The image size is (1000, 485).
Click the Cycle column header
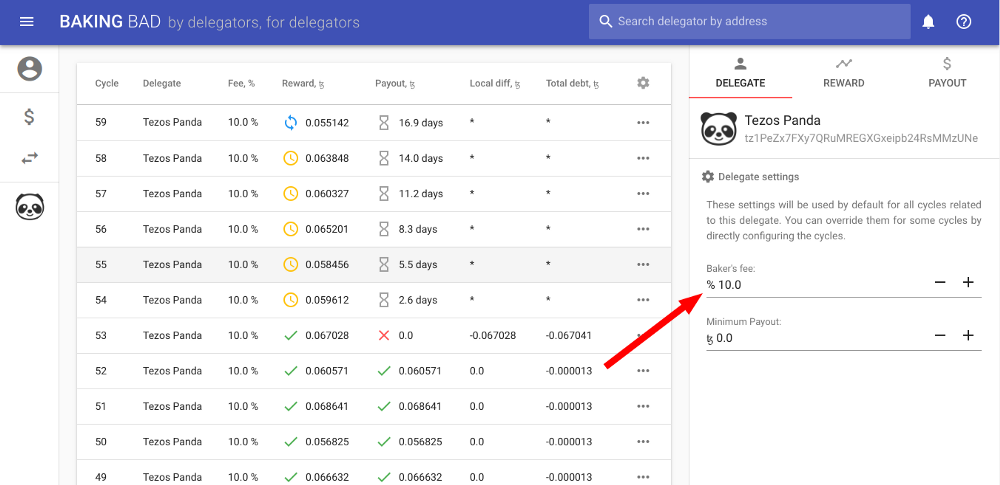[x=107, y=83]
